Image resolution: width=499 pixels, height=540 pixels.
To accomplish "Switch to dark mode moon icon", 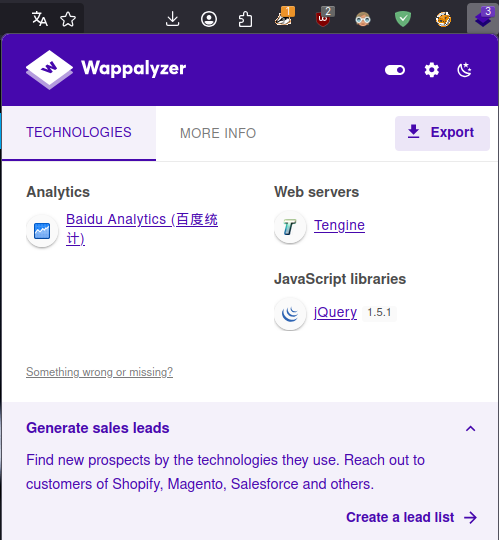I will [464, 70].
